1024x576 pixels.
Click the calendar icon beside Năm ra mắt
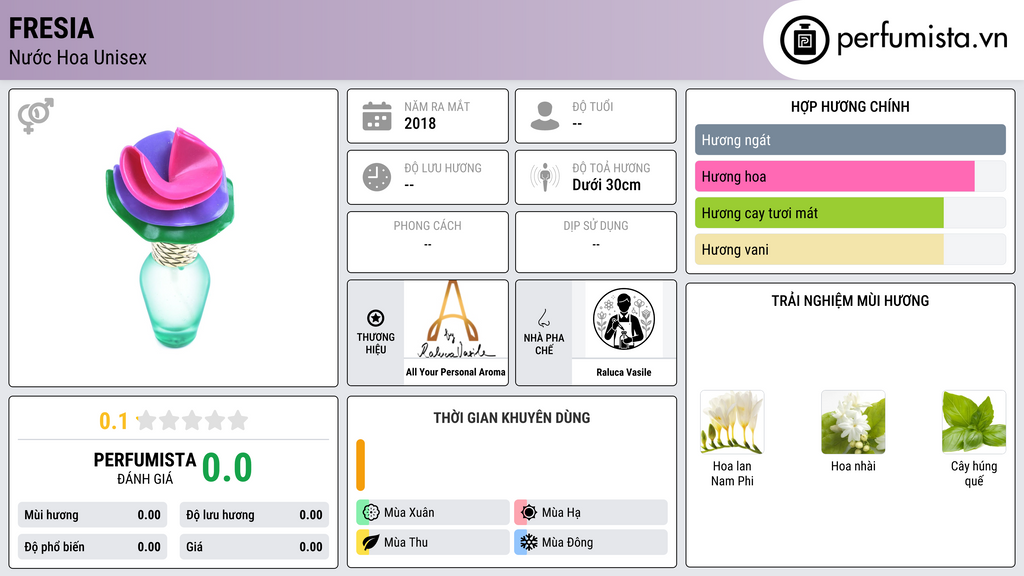click(377, 116)
